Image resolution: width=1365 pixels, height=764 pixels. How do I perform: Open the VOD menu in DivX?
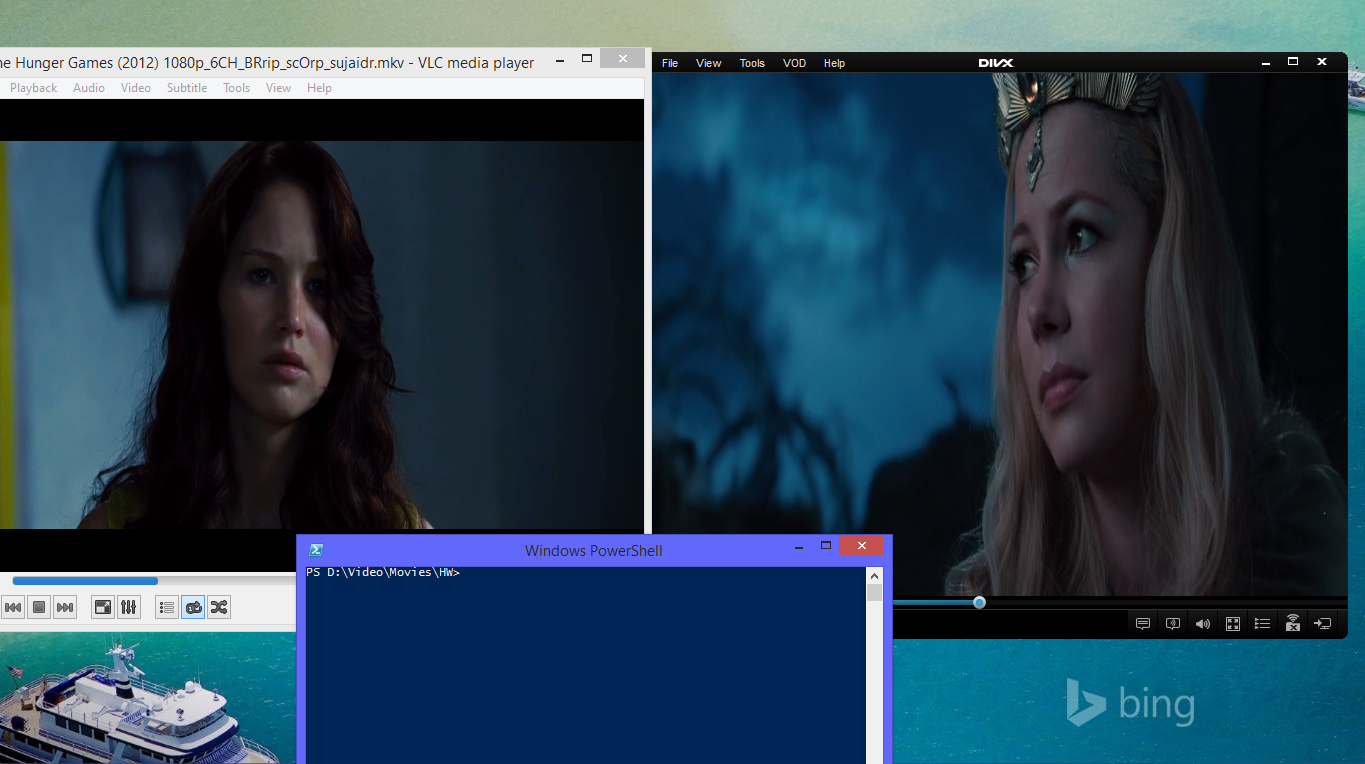click(x=794, y=63)
